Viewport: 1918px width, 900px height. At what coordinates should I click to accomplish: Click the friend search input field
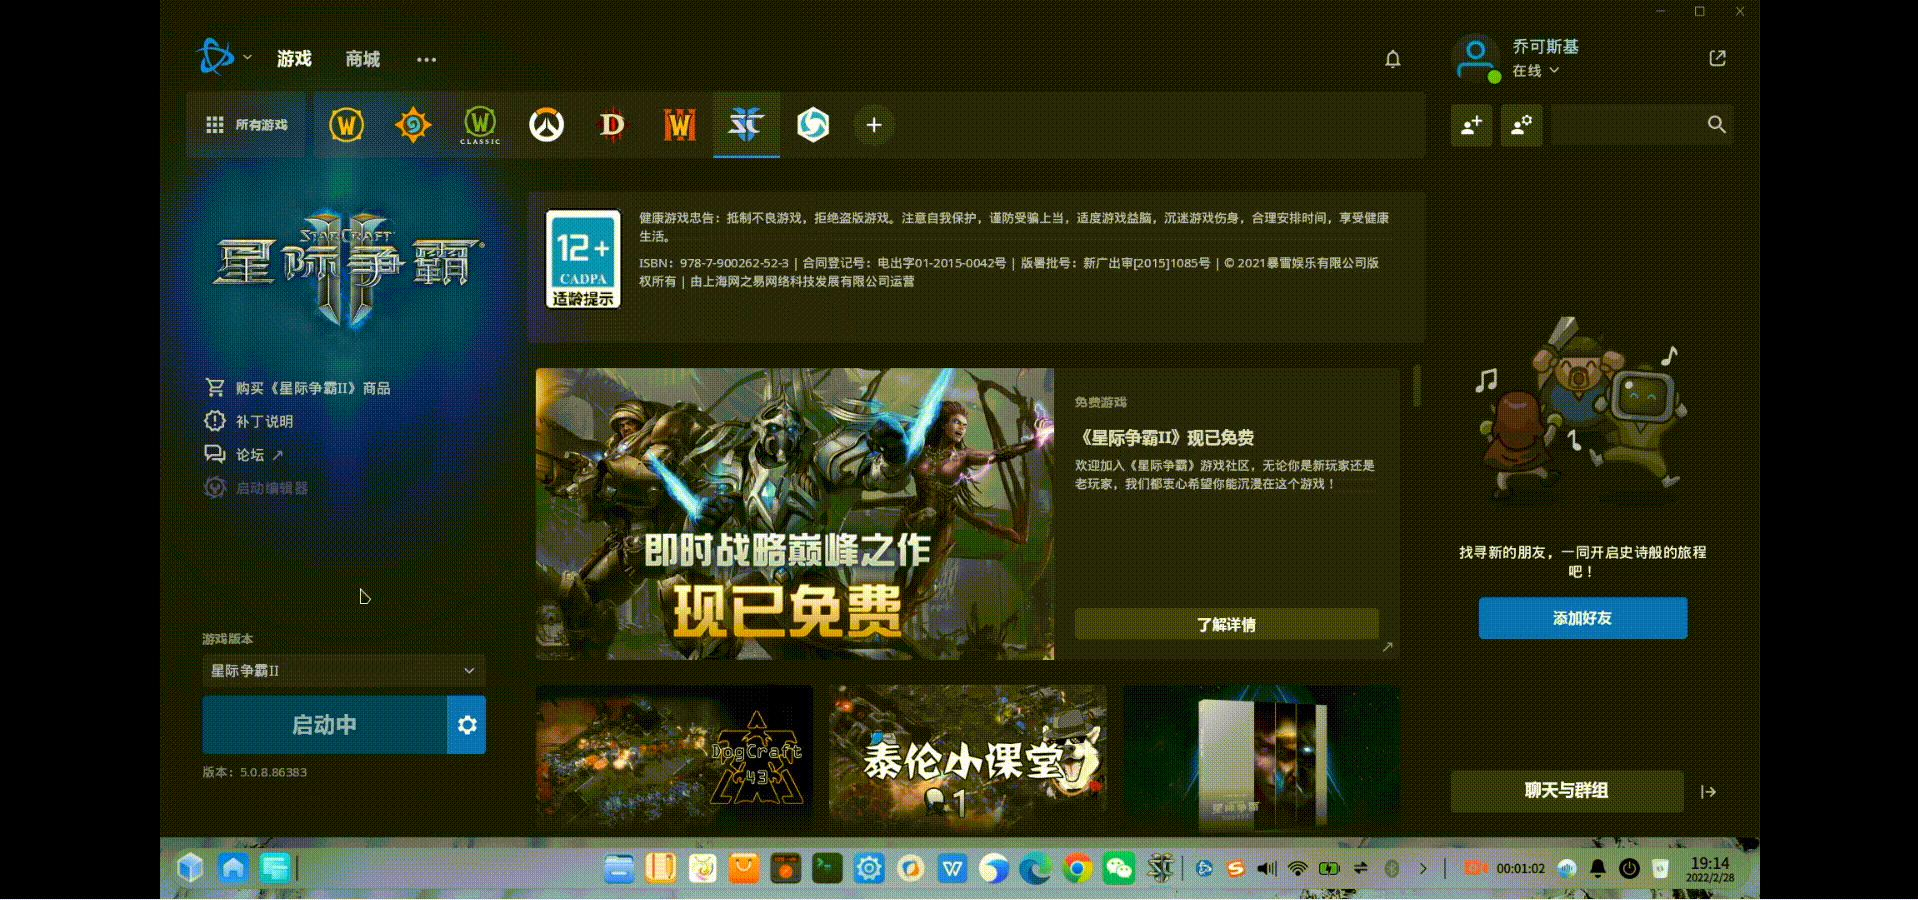(1625, 125)
